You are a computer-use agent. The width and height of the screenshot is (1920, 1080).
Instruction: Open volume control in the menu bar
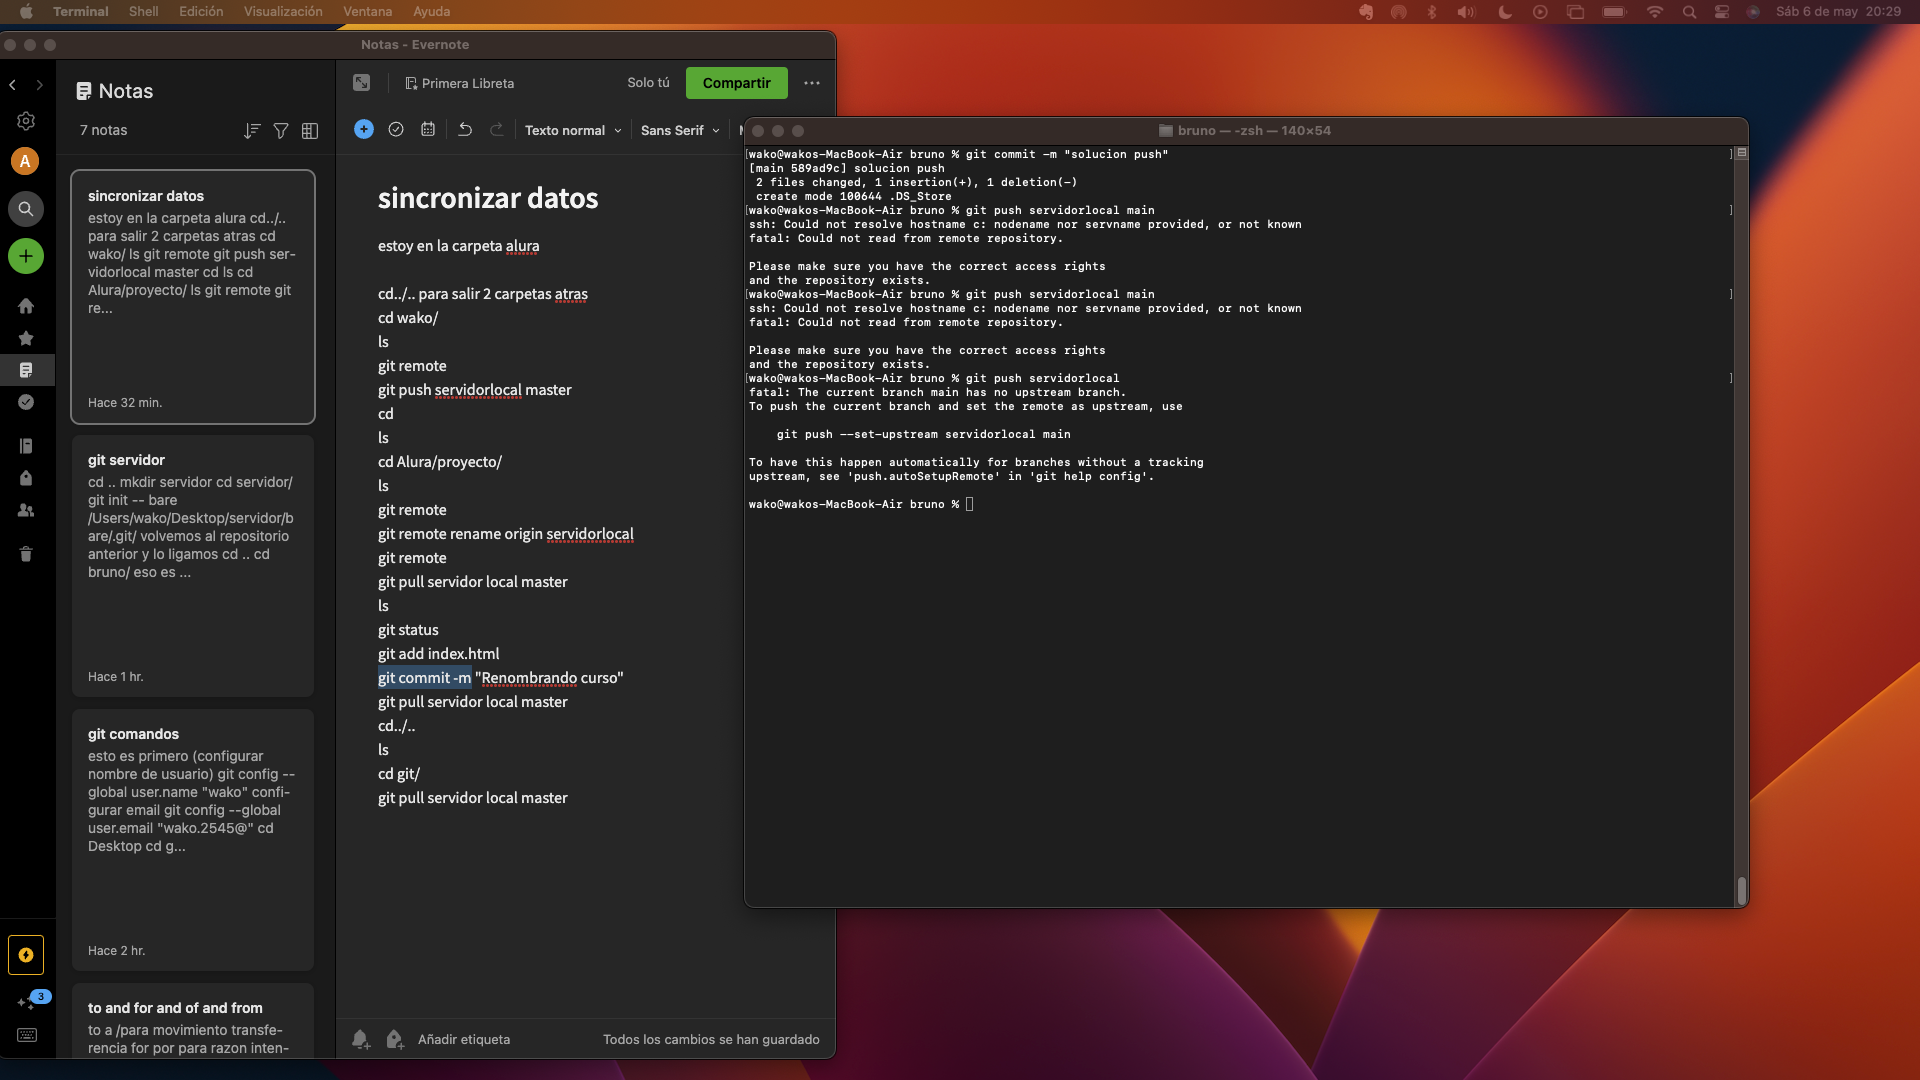(1466, 12)
